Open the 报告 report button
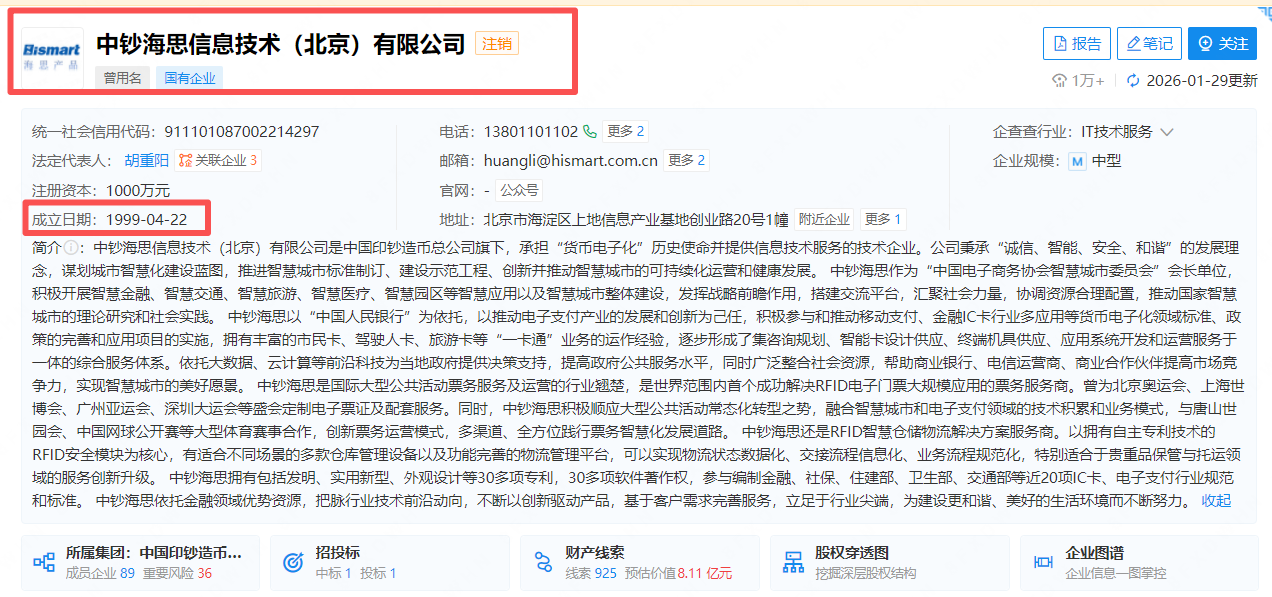 [x=1076, y=43]
